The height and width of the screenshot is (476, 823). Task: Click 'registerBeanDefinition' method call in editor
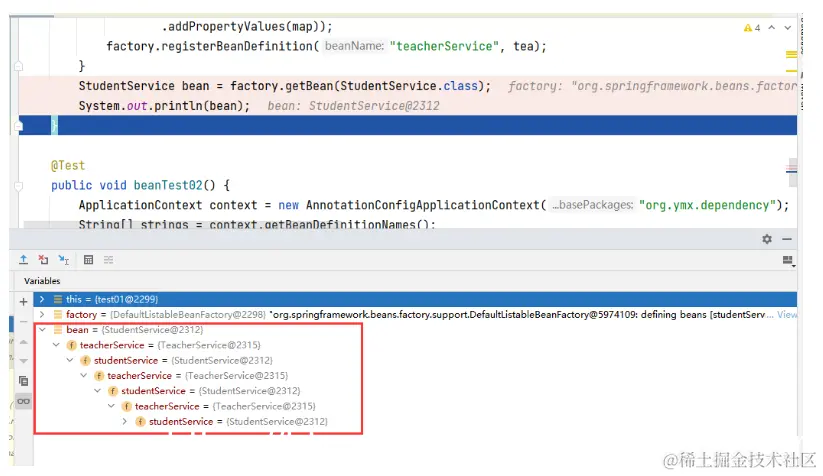[237, 46]
